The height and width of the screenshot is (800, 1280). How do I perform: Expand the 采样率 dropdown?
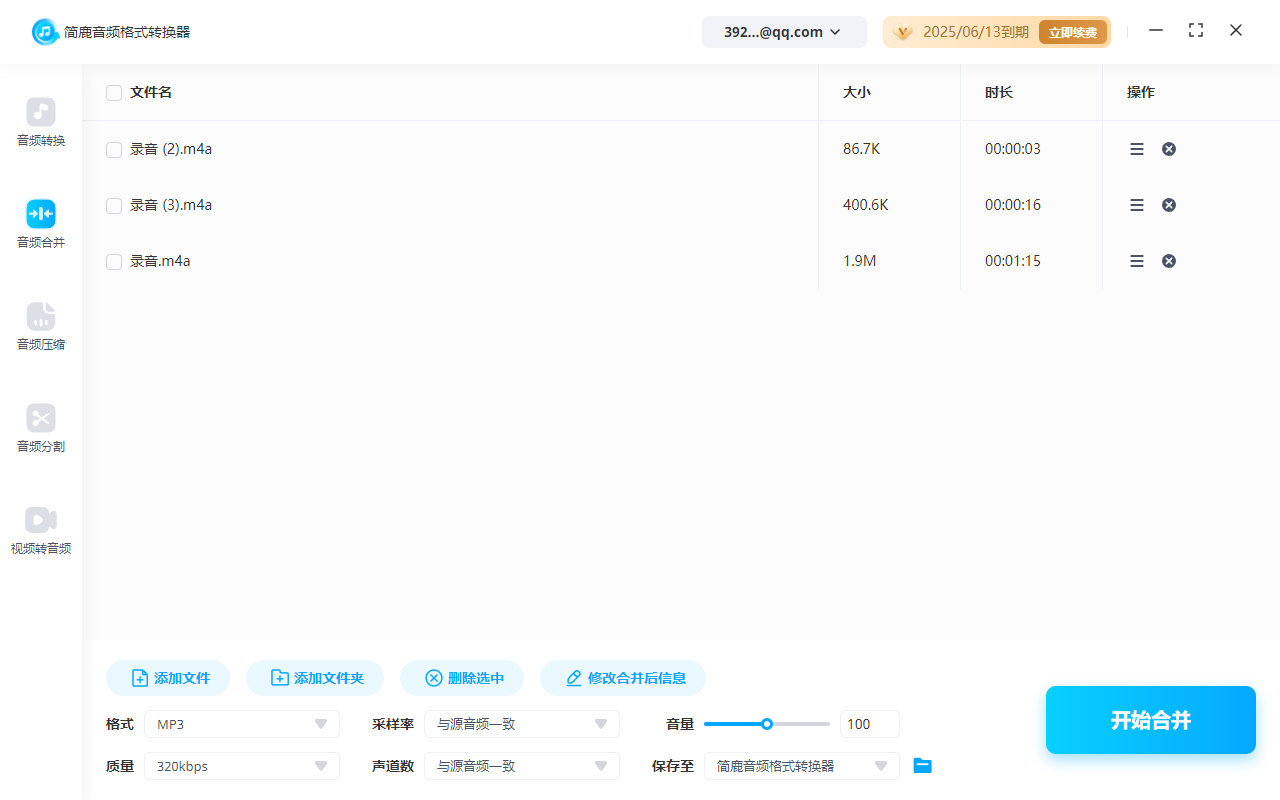[522, 724]
